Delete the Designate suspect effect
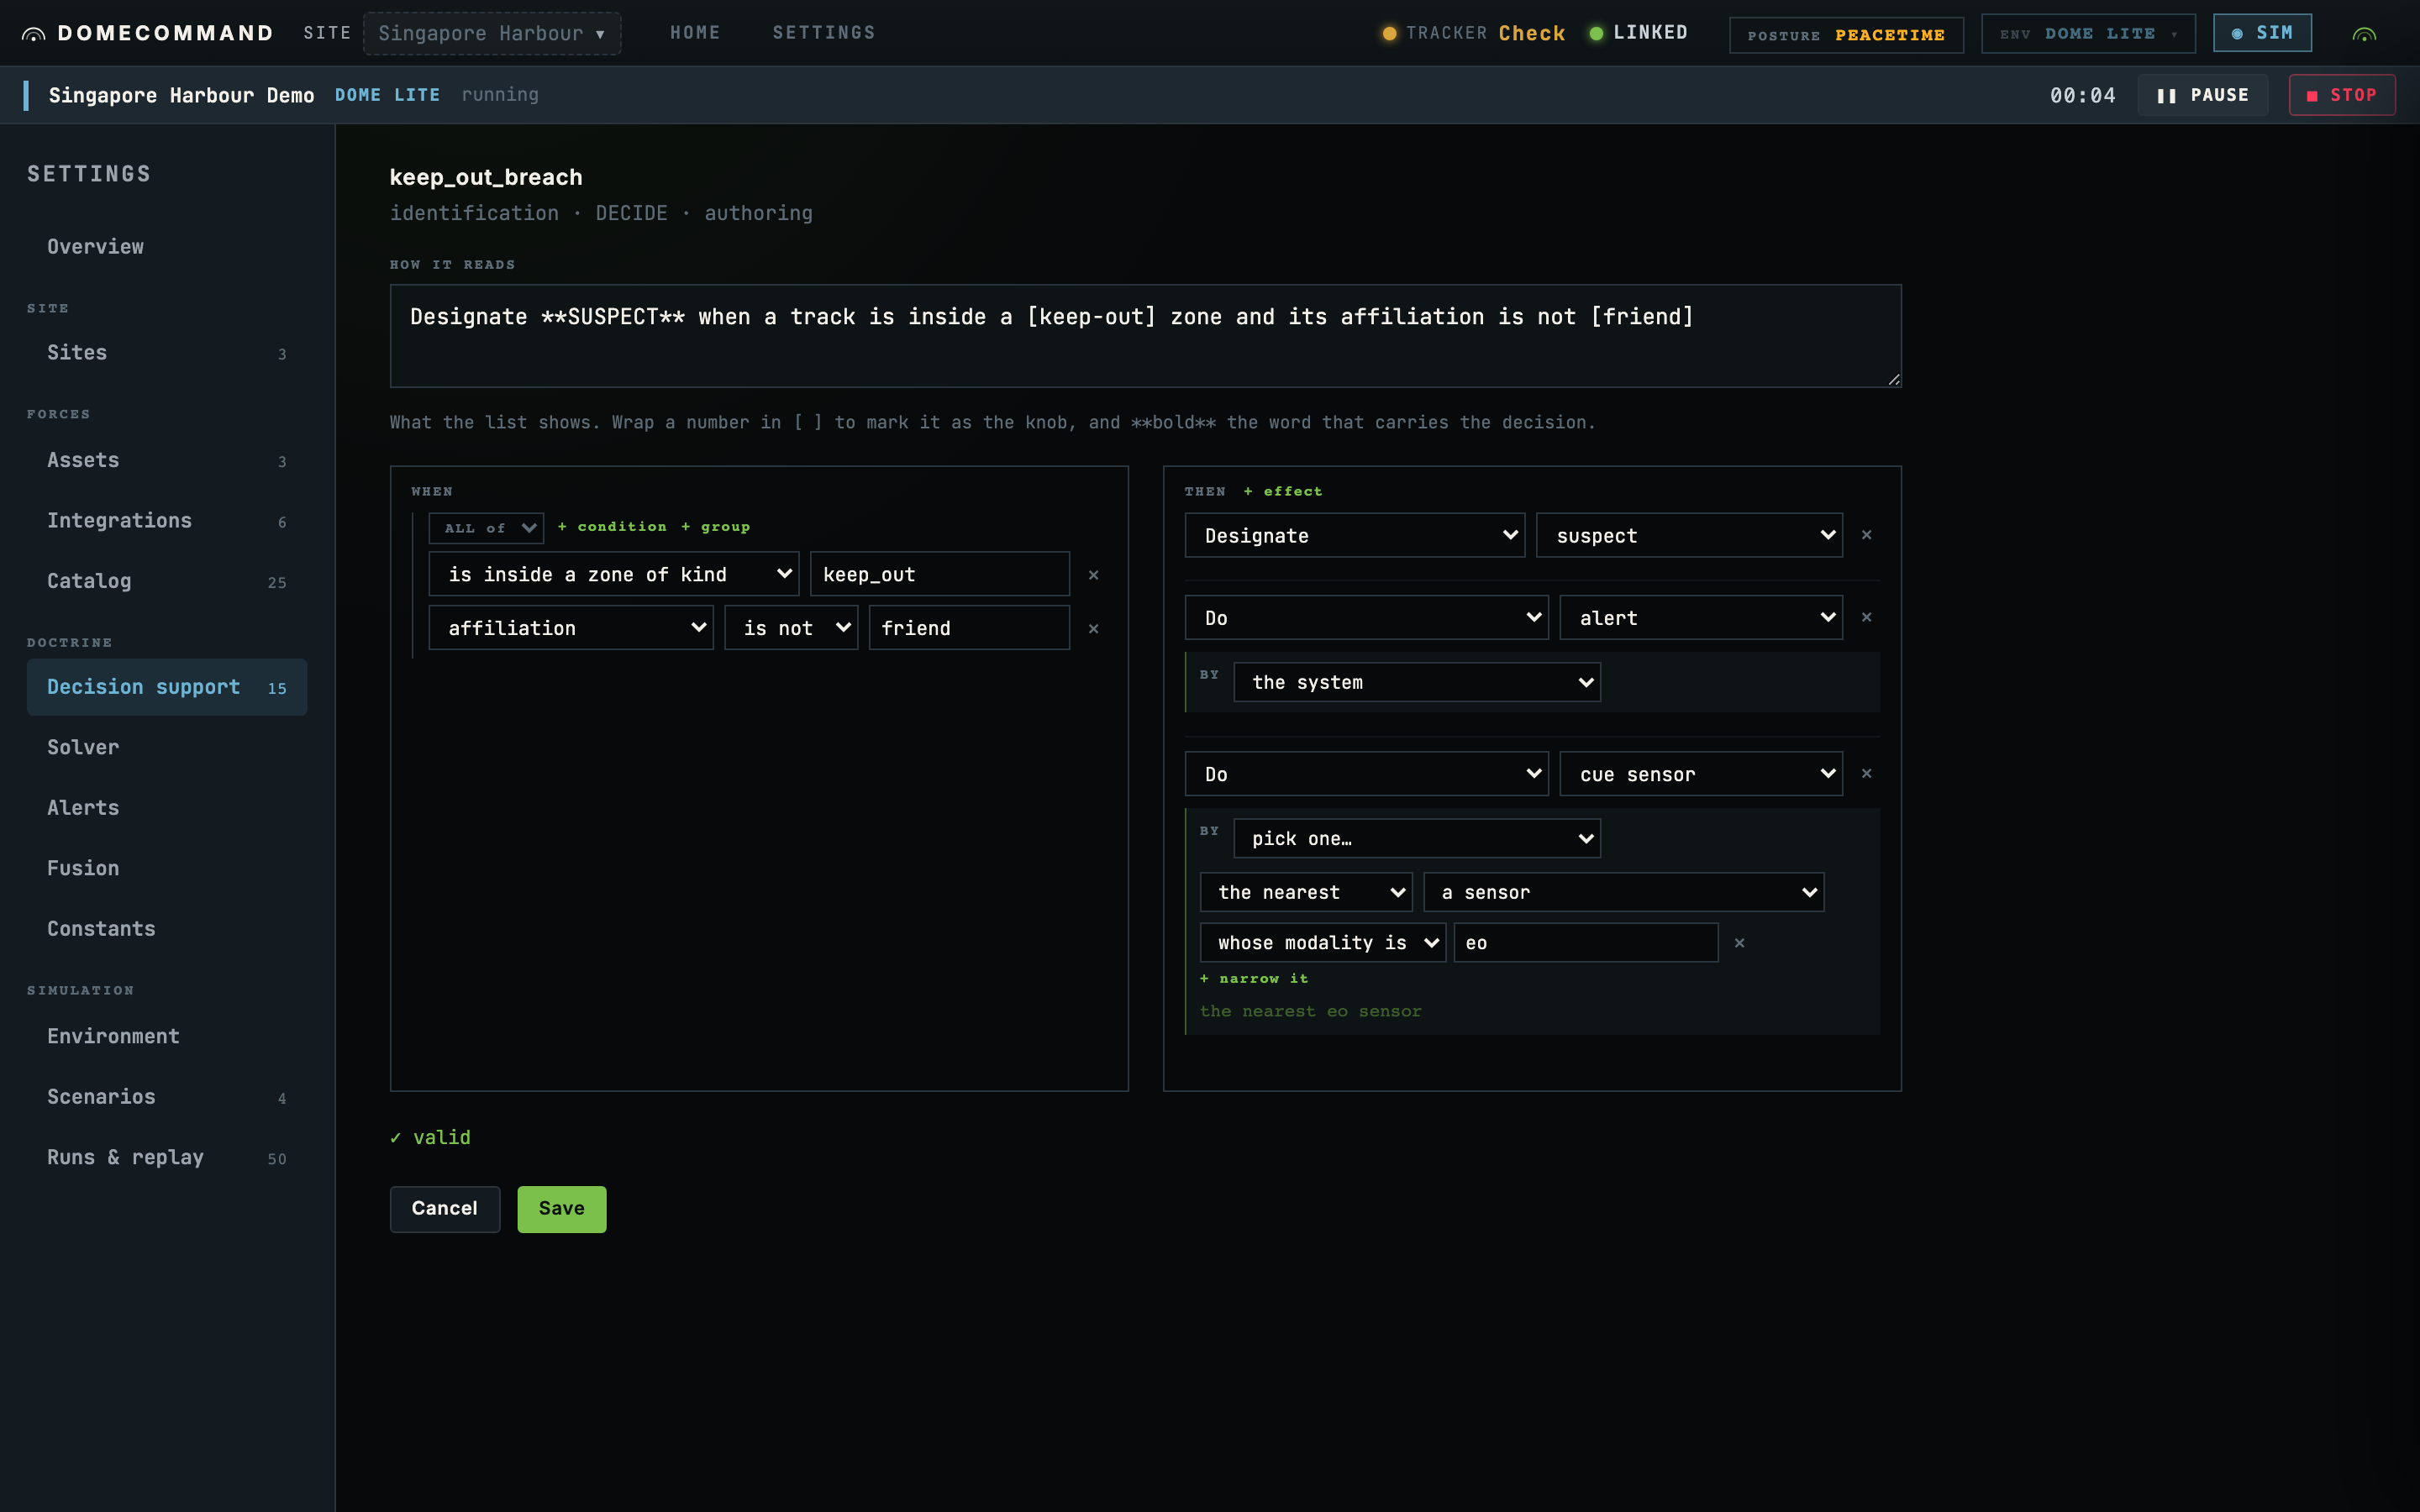2420x1512 pixels. 1866,535
